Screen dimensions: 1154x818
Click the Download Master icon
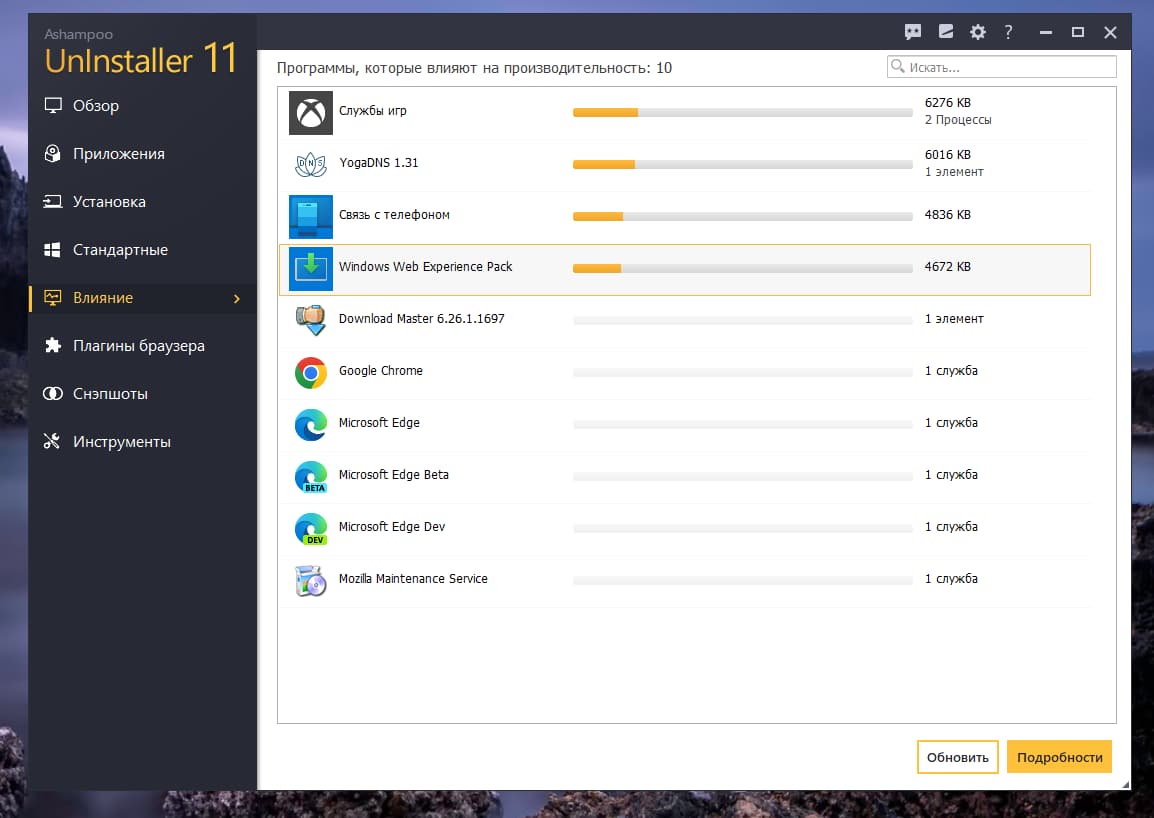pyautogui.click(x=310, y=320)
